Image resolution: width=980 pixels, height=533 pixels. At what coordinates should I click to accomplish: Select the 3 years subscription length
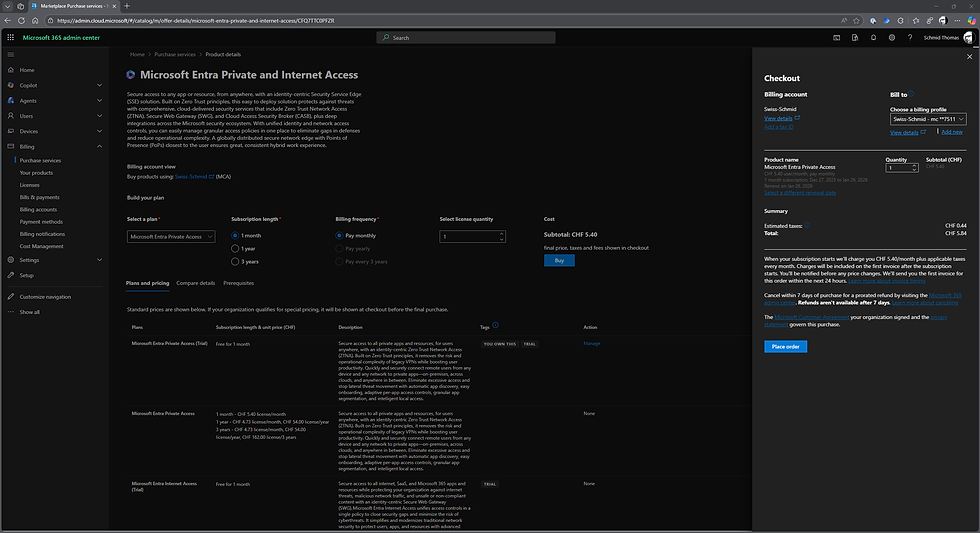point(235,262)
